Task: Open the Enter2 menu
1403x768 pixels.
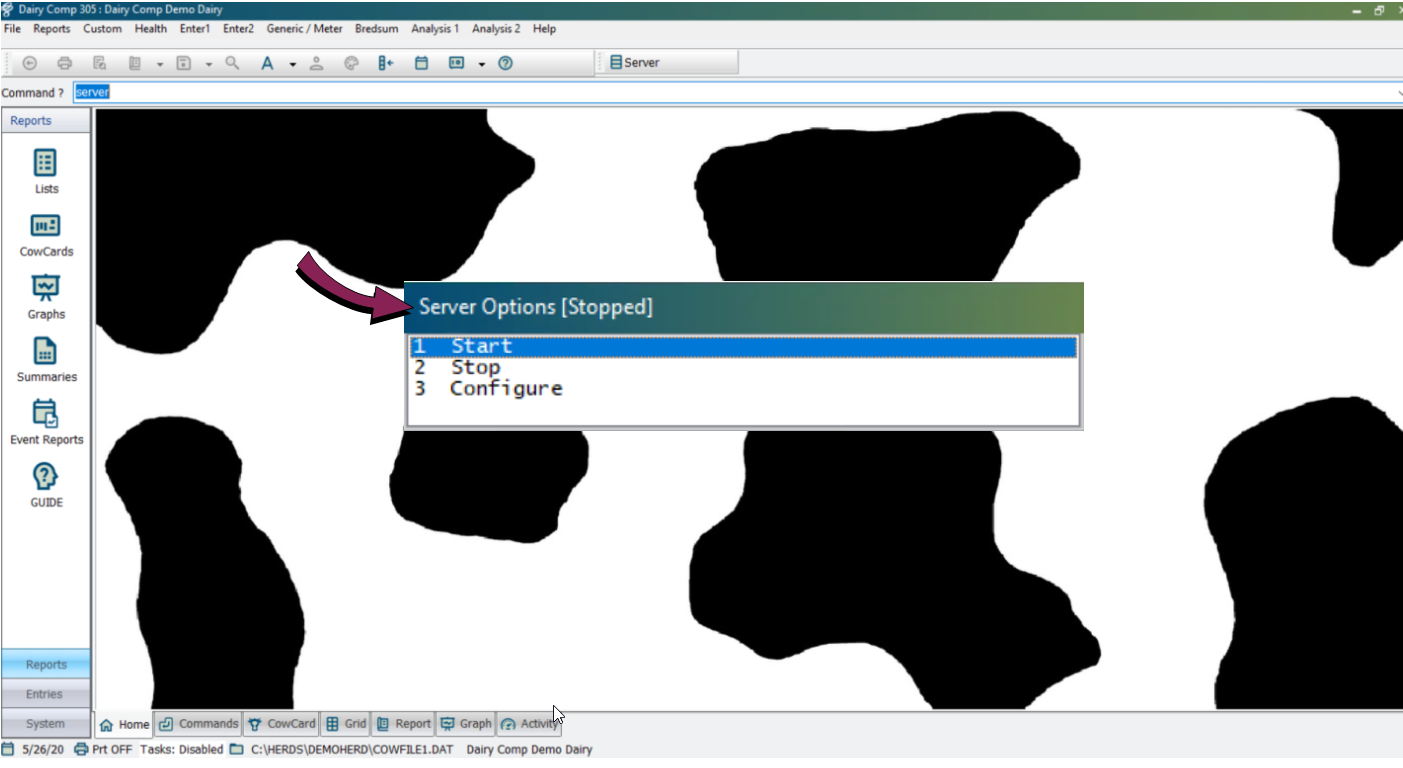Action: [238, 29]
